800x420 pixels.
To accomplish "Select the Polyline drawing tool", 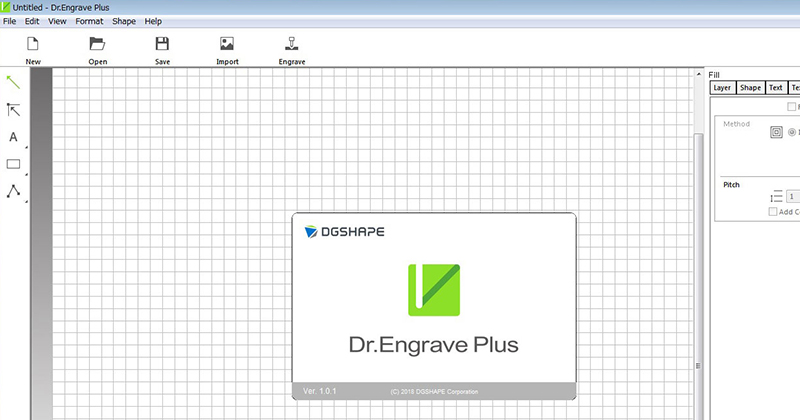I will 14,191.
